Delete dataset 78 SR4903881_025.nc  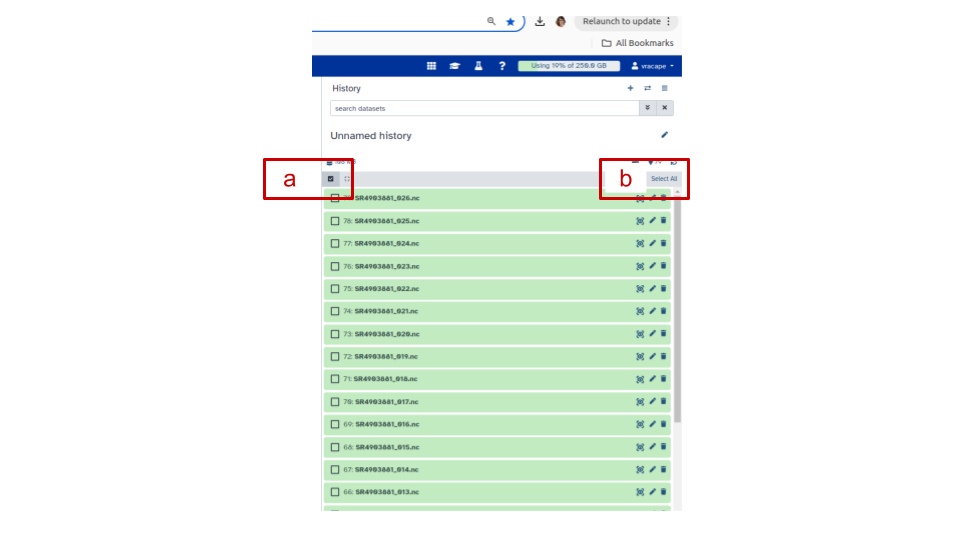(x=663, y=221)
